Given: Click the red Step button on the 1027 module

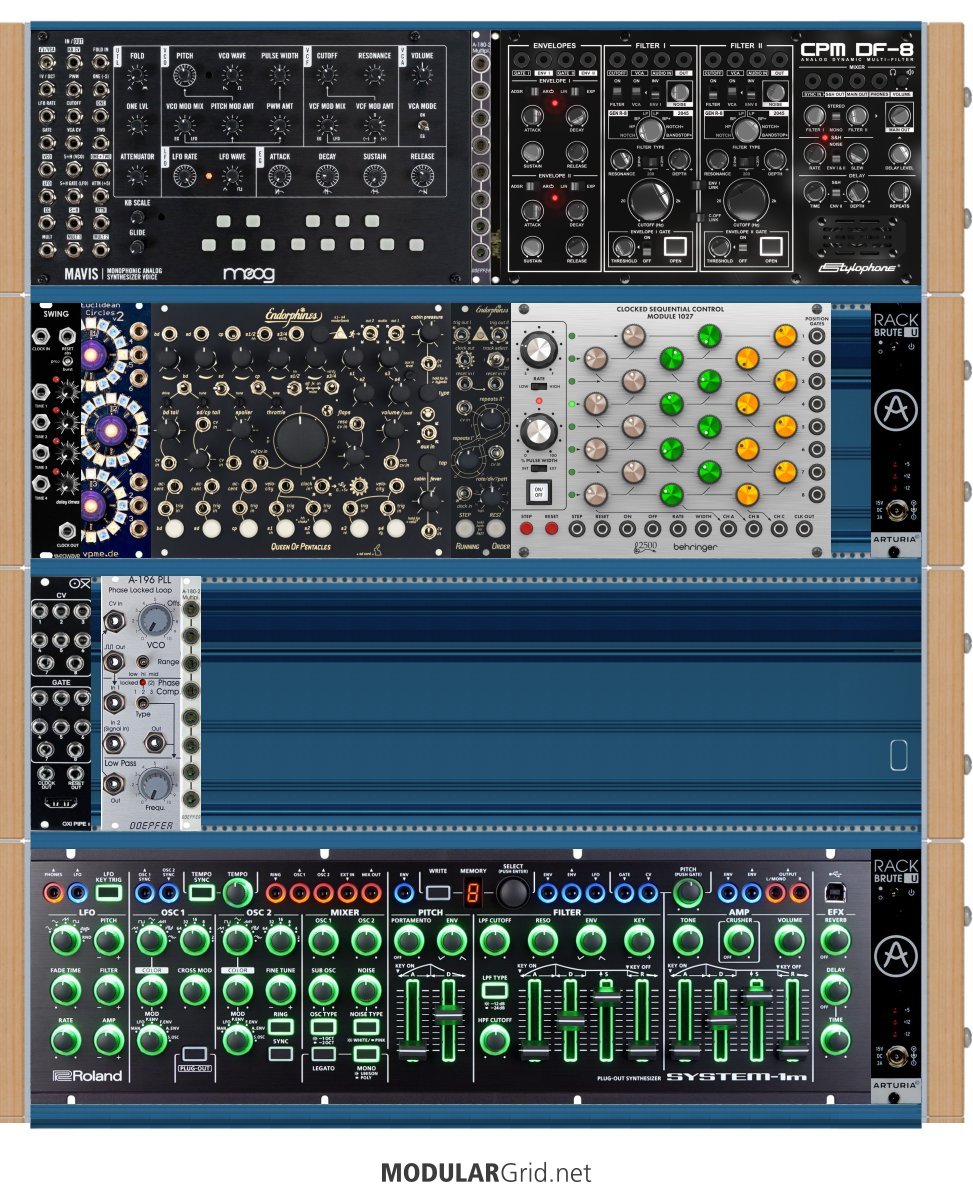Looking at the screenshot, I should 526,528.
